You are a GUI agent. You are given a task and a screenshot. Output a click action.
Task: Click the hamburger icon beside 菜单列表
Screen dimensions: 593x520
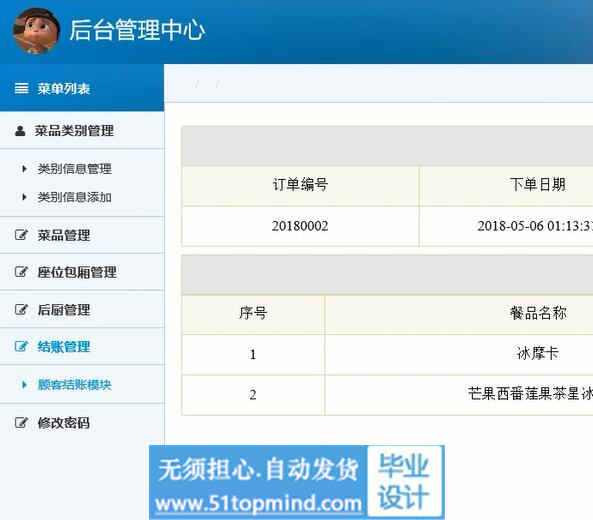click(x=21, y=88)
